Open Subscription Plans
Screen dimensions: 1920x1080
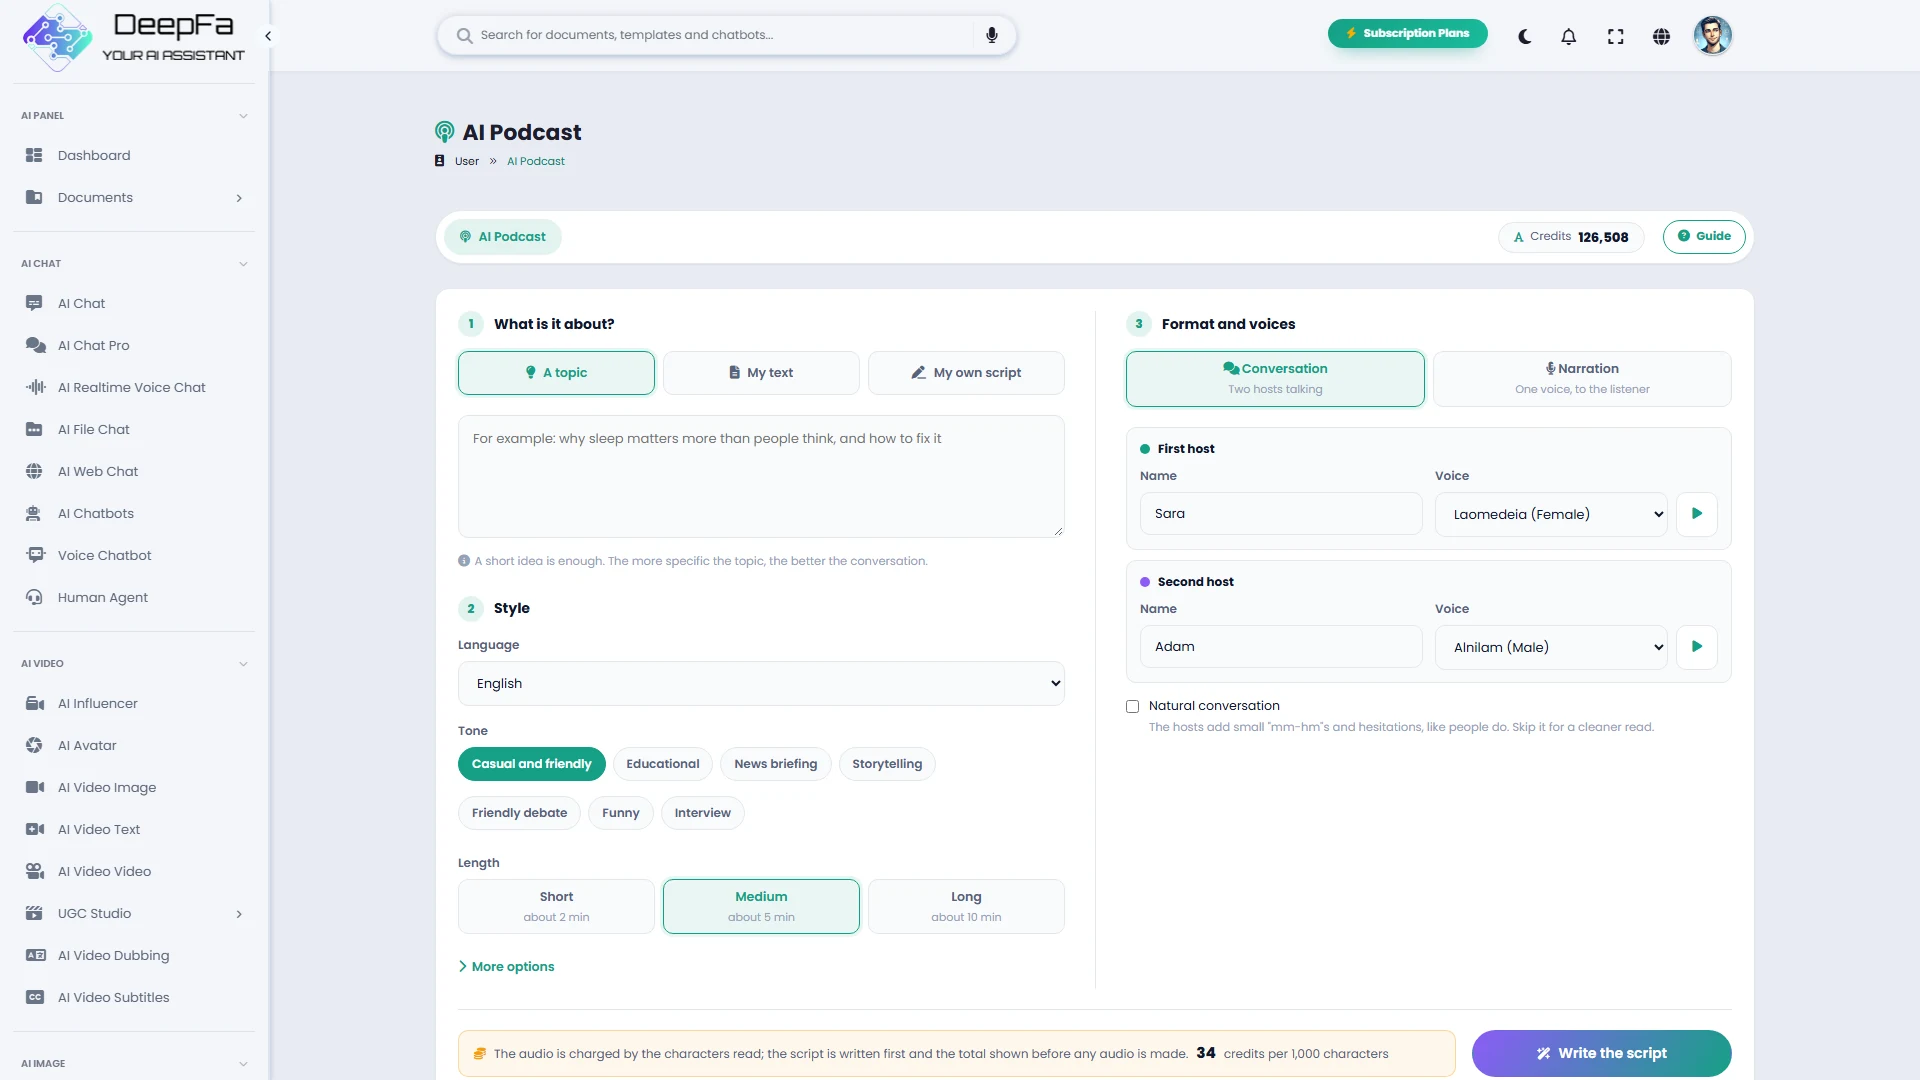(1407, 33)
